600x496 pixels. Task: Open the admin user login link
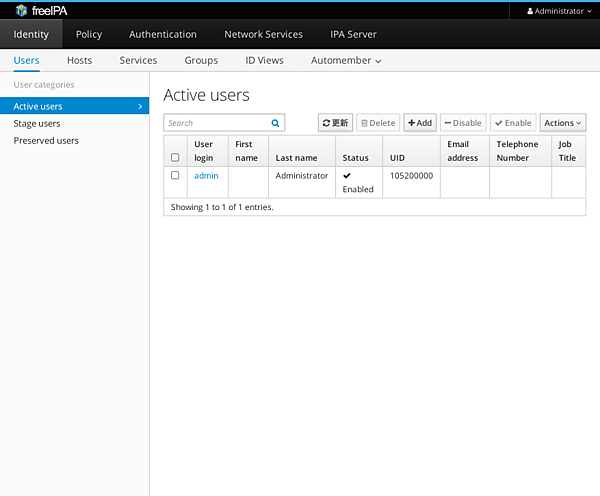pos(206,176)
